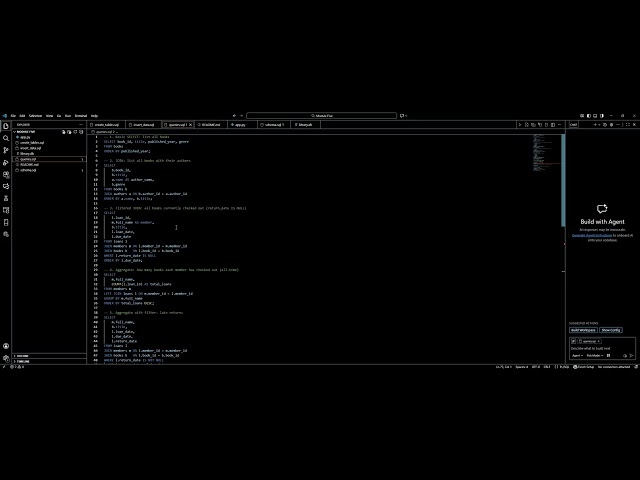
Task: Toggle the bottom panel layout
Action: point(595,116)
